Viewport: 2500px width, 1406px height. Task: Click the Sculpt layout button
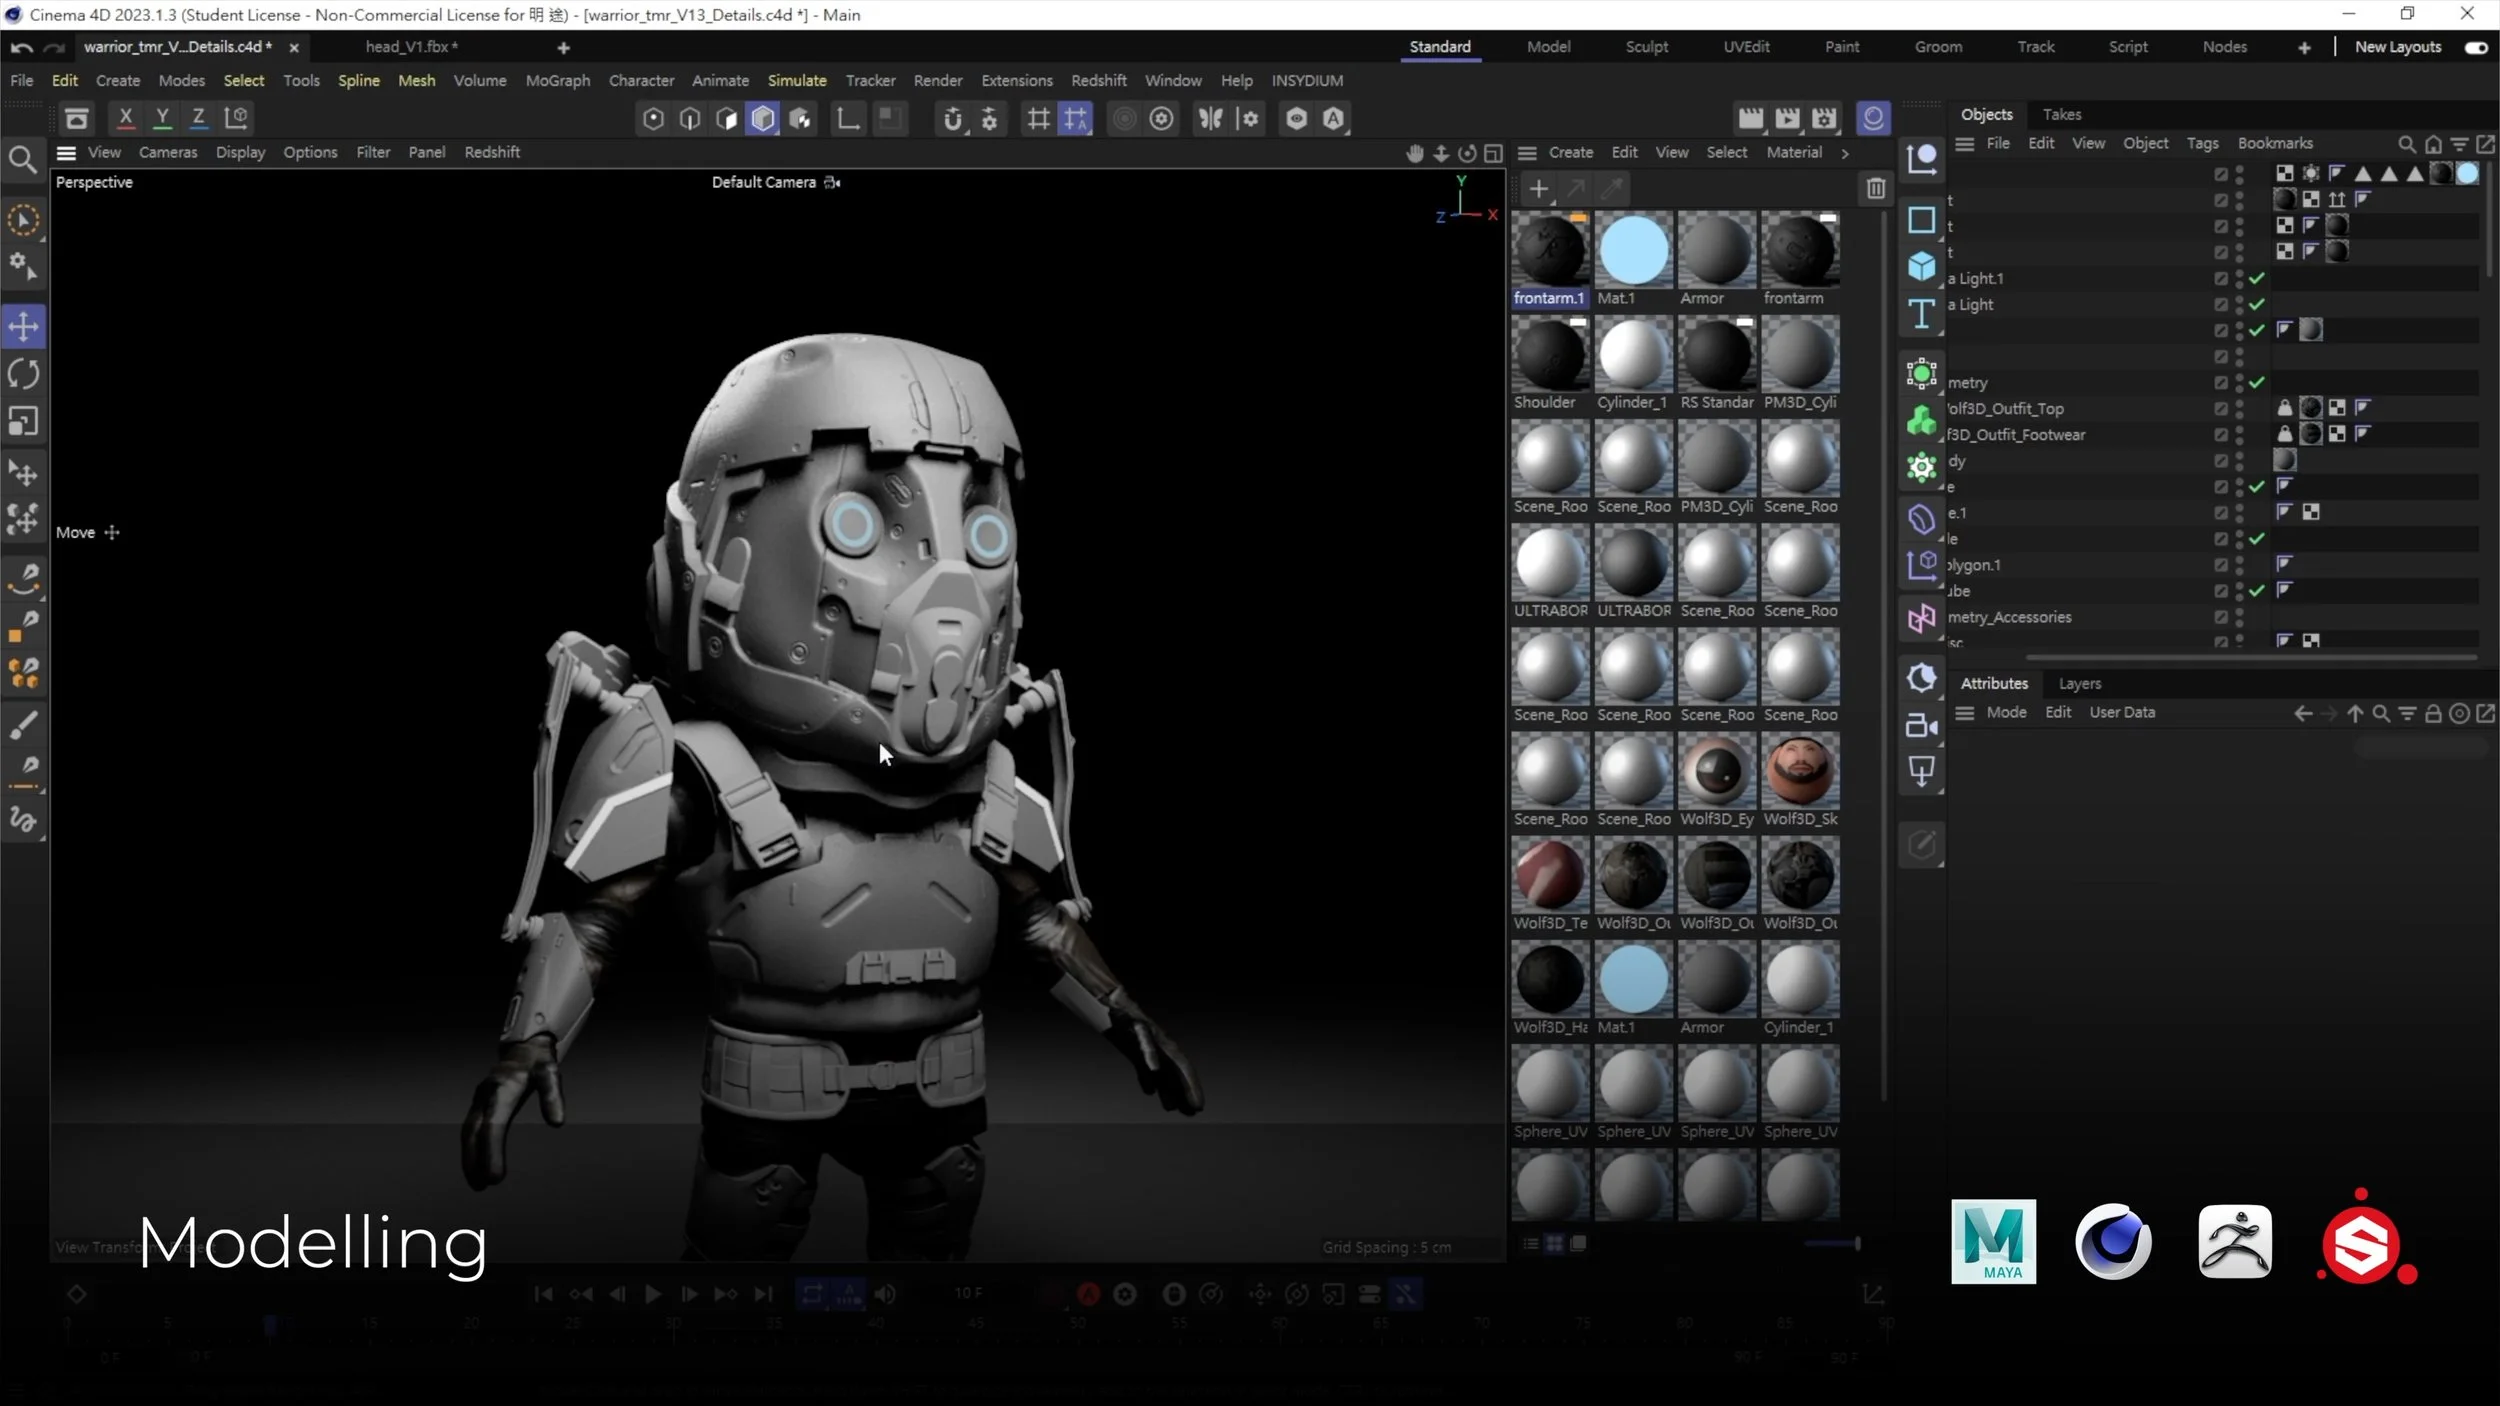click(1646, 47)
